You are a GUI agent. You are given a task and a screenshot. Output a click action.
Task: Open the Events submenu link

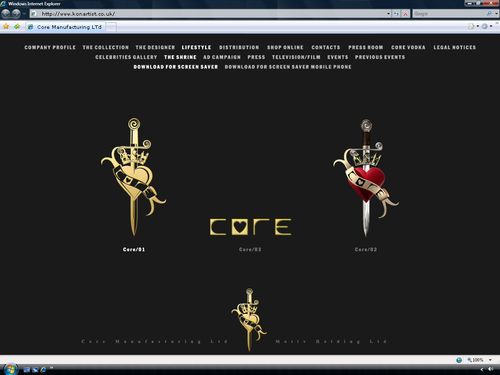click(338, 57)
